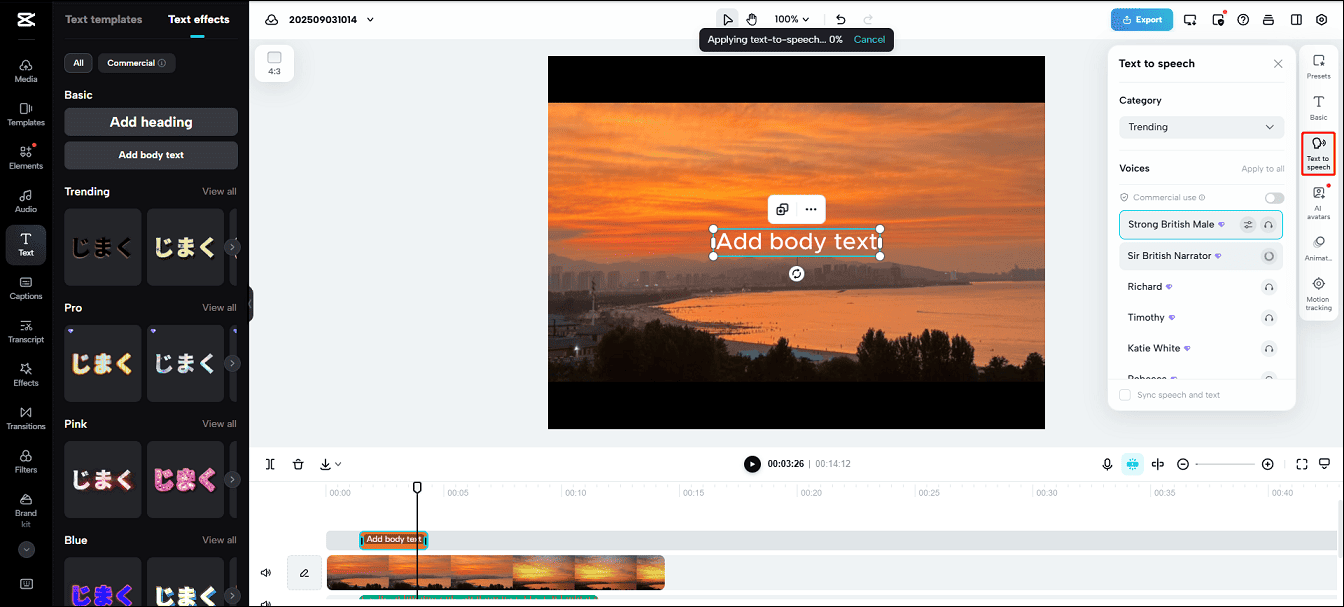Enable Sync speech and text checkbox
Image resolution: width=1344 pixels, height=607 pixels.
click(1125, 395)
